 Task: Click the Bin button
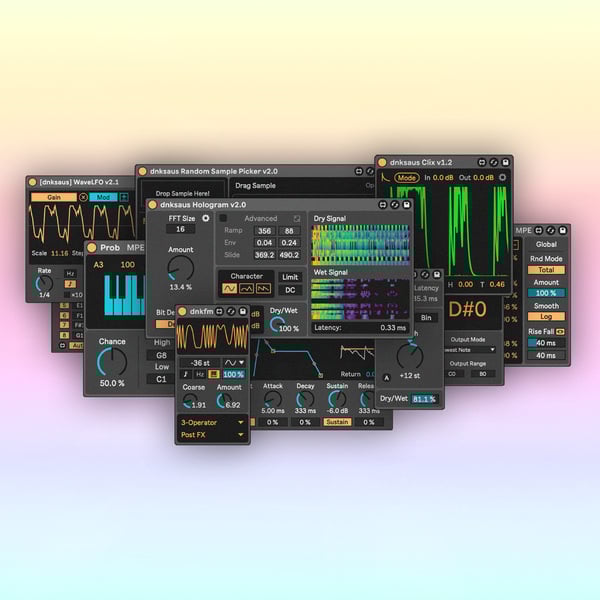tap(426, 318)
